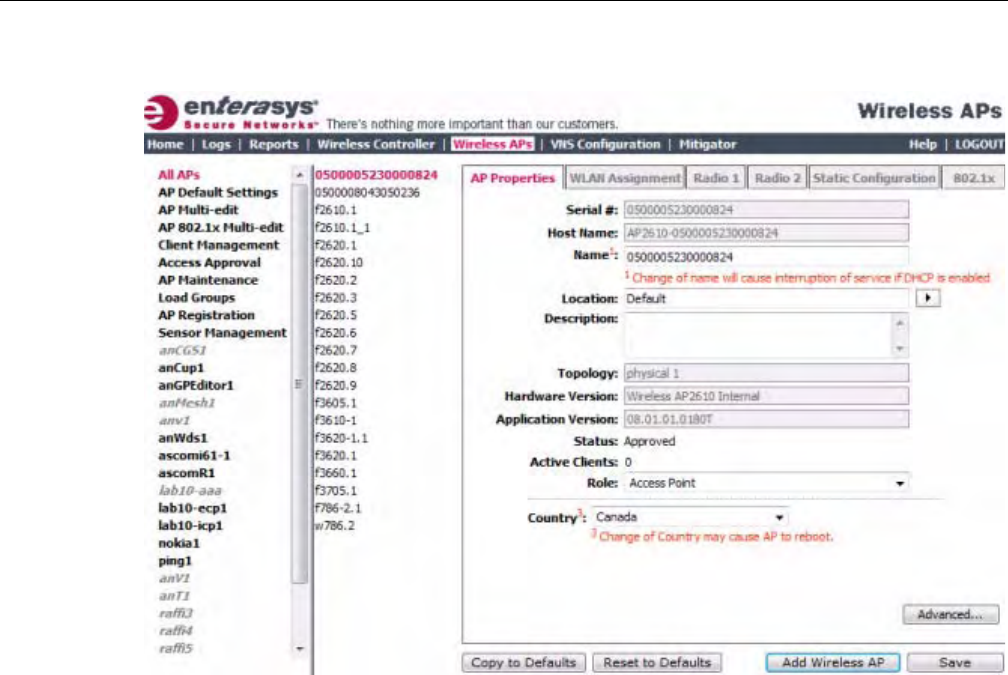
Task: Switch to 802.1x tab
Action: pos(973,178)
